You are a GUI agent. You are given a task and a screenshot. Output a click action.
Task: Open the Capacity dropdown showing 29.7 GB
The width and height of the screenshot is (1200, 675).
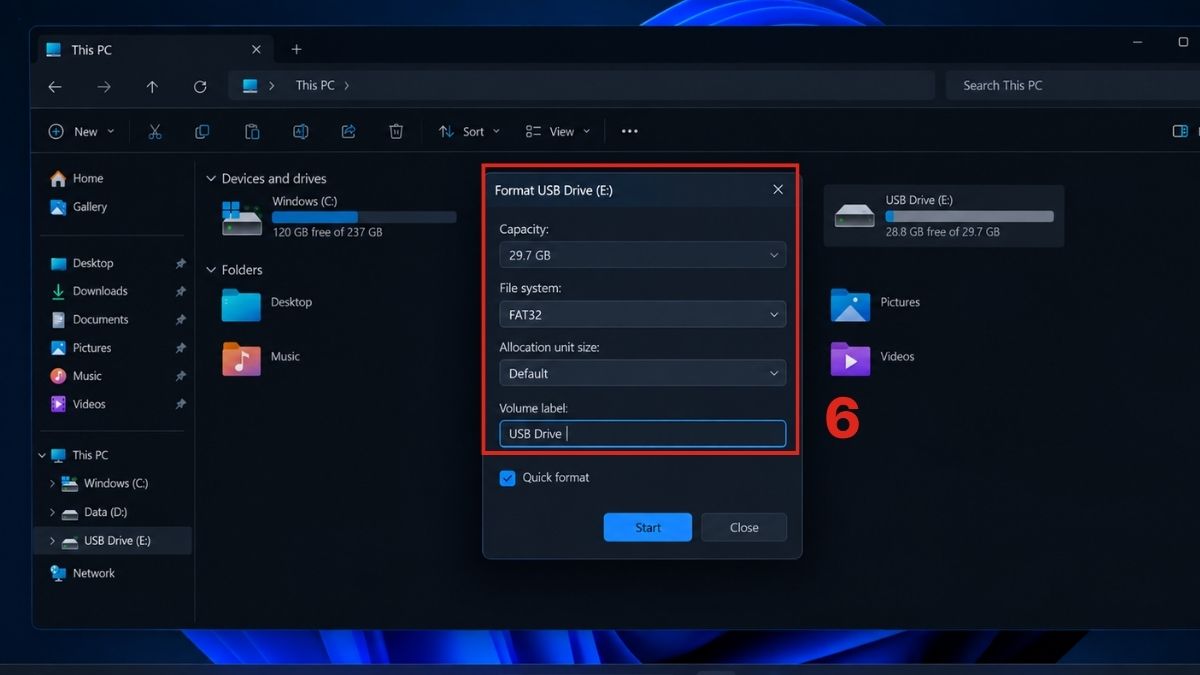click(642, 255)
